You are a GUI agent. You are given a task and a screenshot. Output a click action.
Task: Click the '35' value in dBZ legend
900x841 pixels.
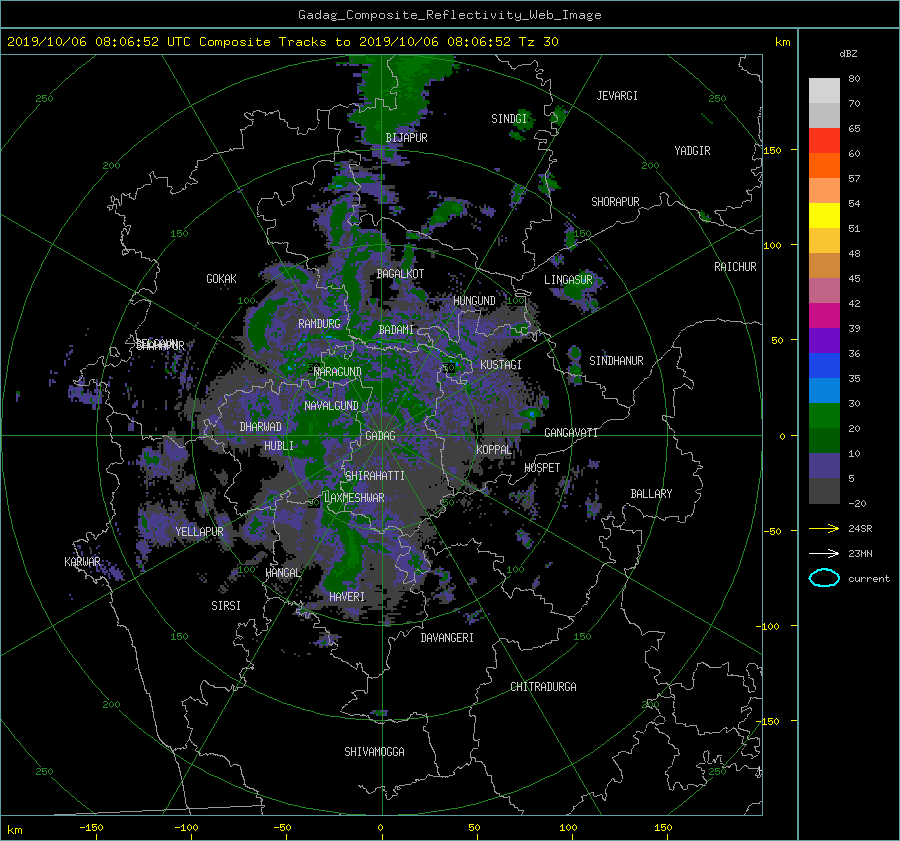point(854,378)
